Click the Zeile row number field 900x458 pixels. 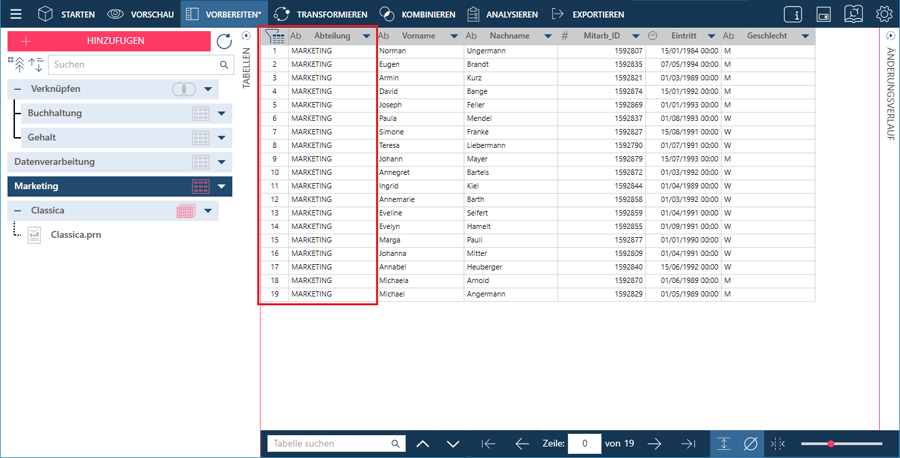point(584,444)
